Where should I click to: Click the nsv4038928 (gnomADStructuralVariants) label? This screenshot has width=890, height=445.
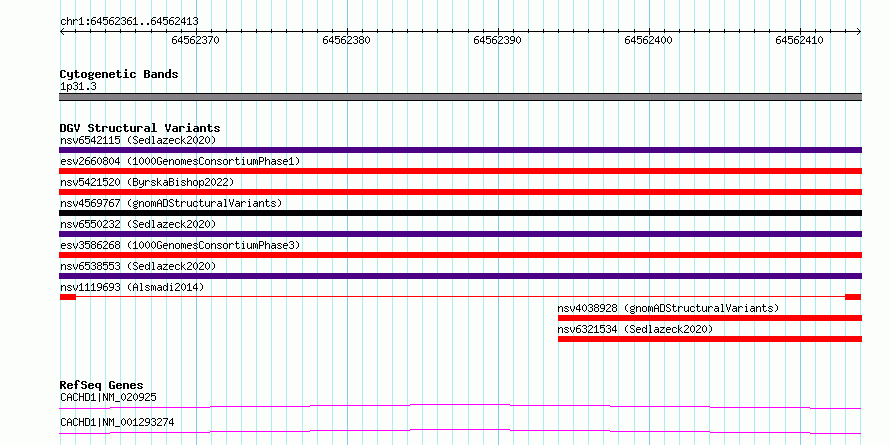668,308
